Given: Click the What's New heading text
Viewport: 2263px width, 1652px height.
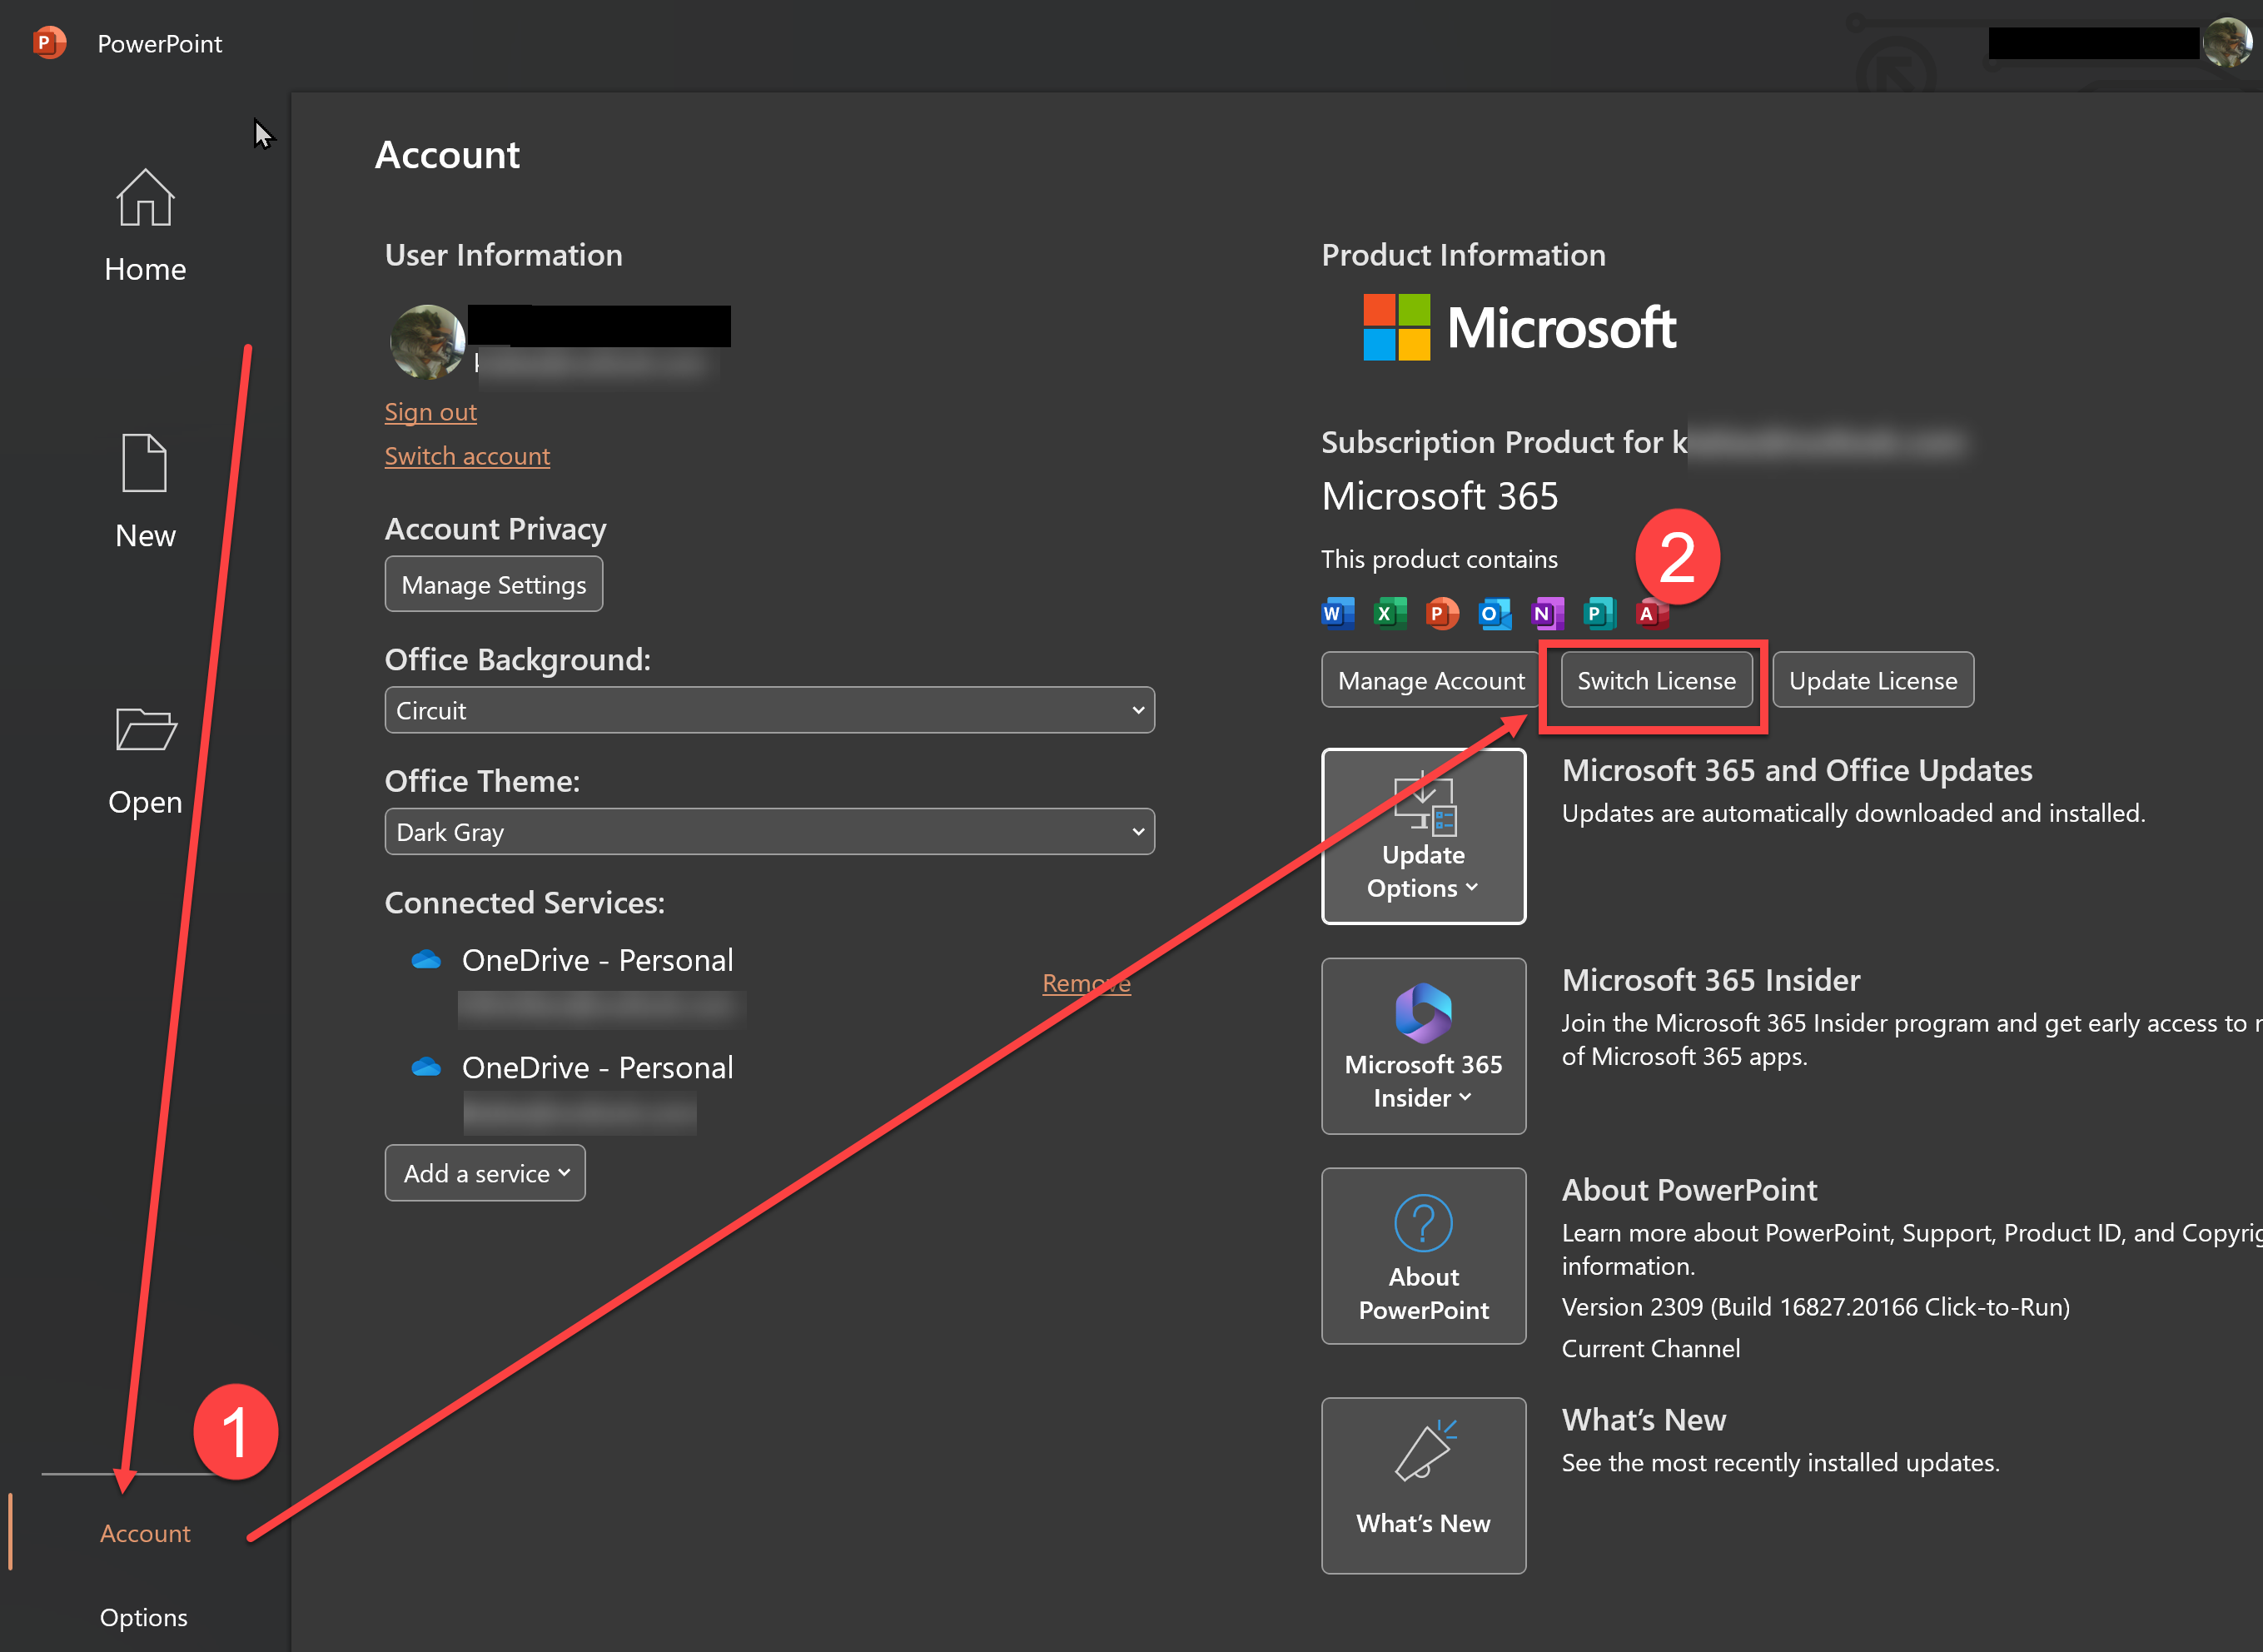Looking at the screenshot, I should click(1644, 1419).
